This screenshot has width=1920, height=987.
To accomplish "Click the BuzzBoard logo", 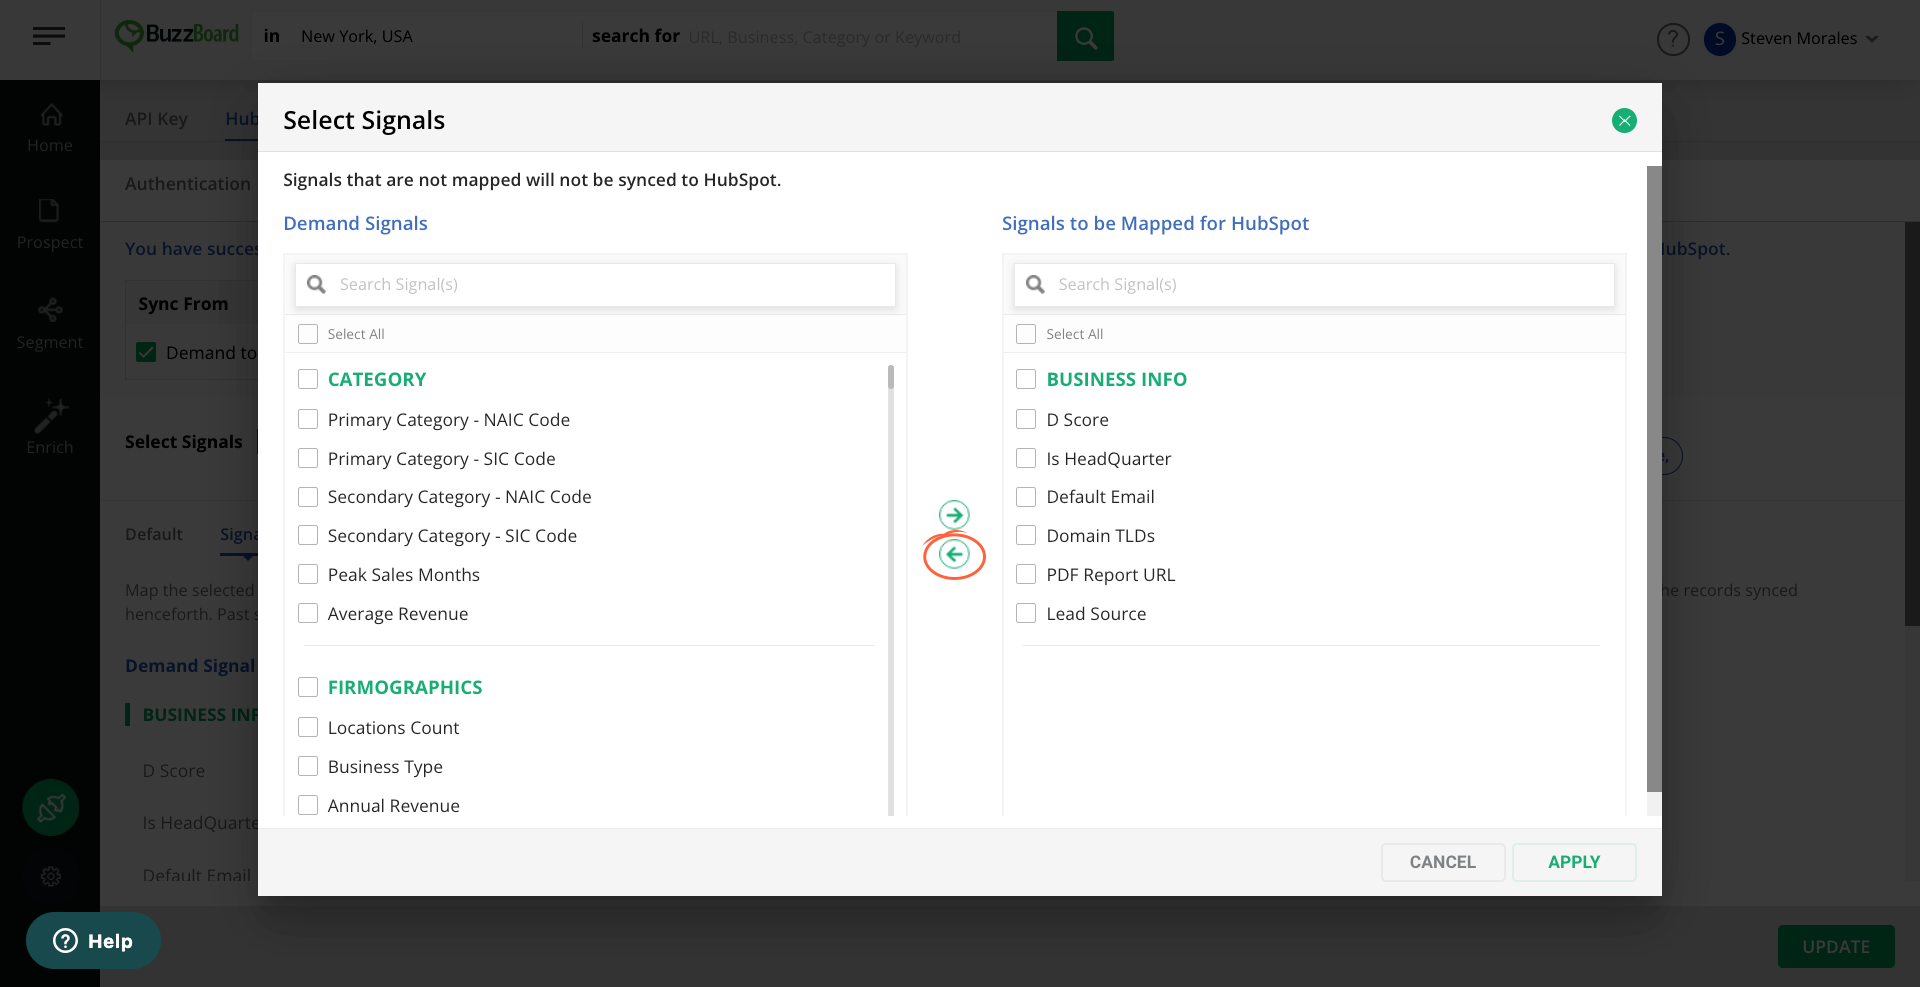I will click(177, 35).
